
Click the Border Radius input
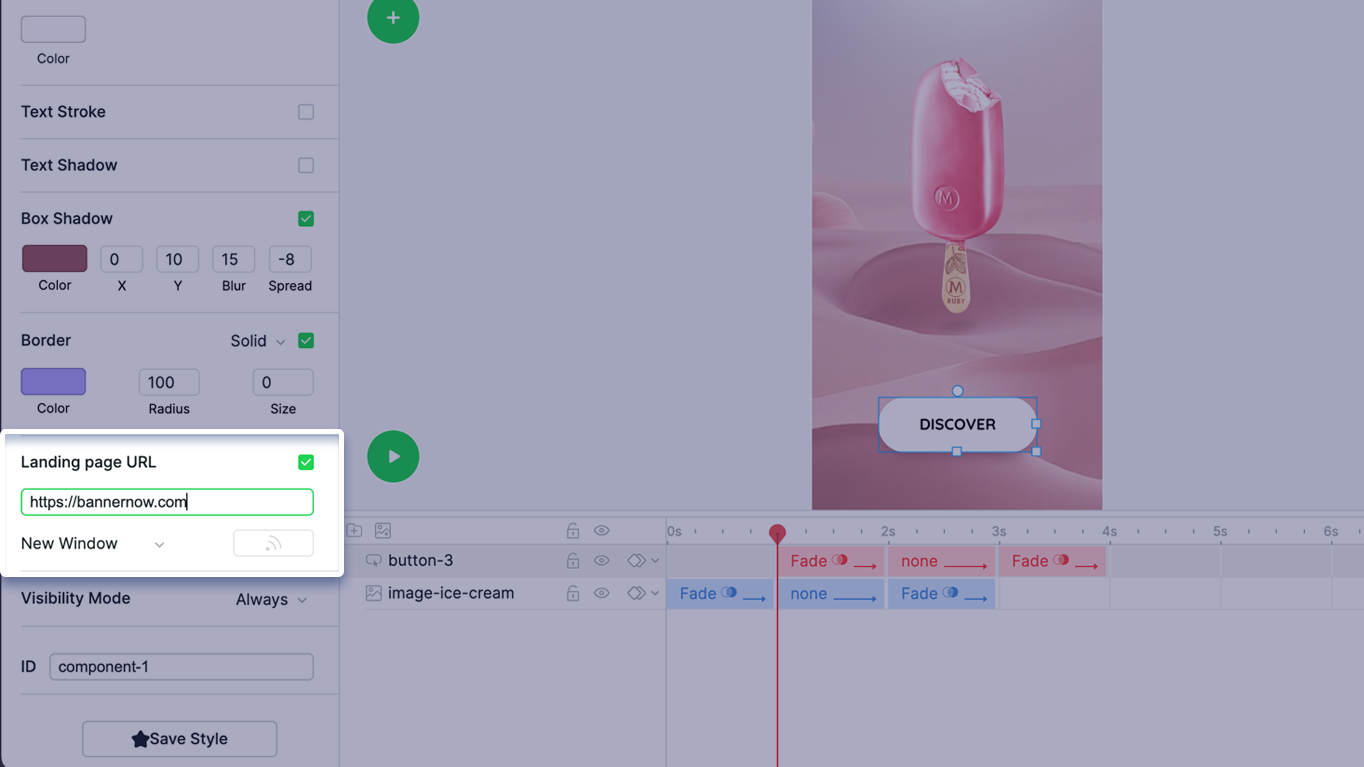pyautogui.click(x=169, y=382)
